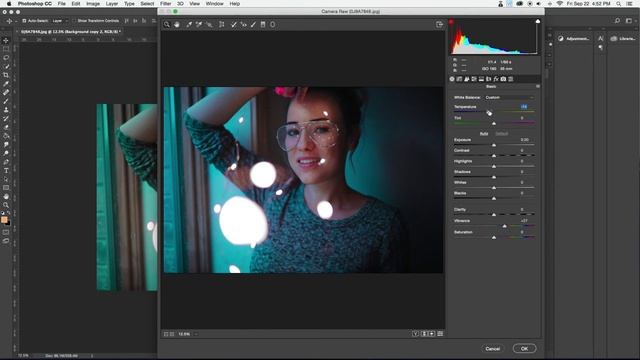This screenshot has height=360, width=640.
Task: Select the Type tool in Photoshop toolbar
Action: point(6,171)
